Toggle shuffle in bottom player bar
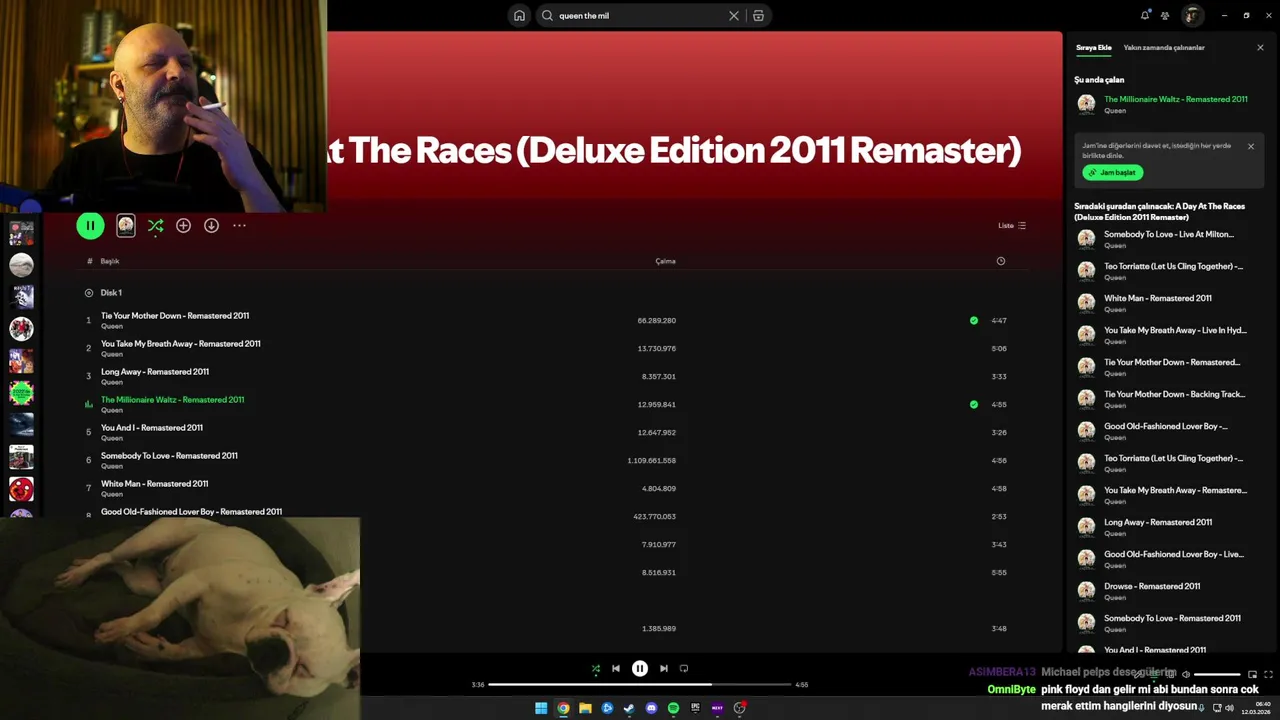The image size is (1280, 720). point(596,669)
